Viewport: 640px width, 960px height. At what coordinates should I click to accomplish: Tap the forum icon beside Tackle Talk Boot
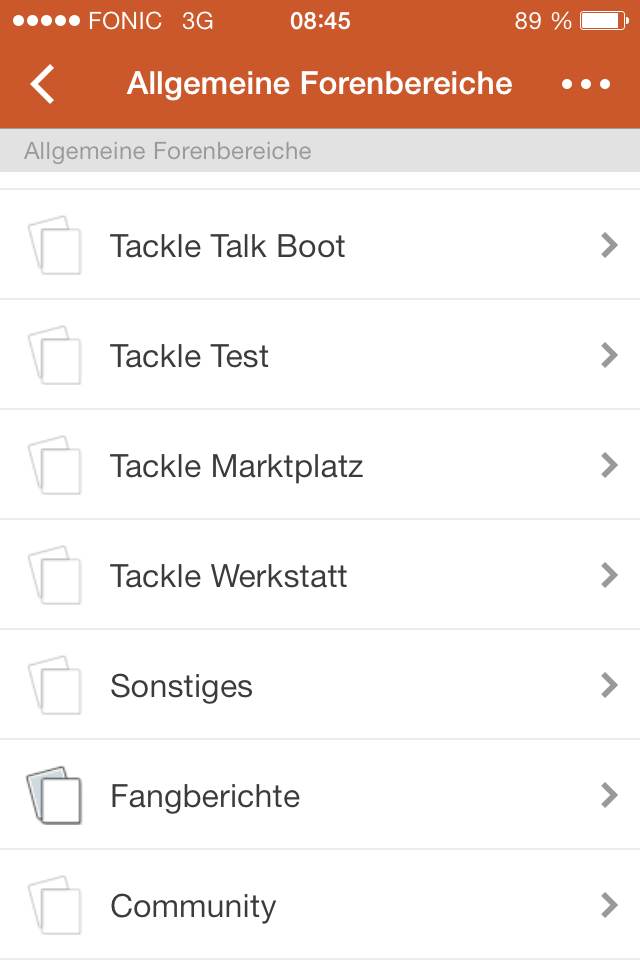(x=55, y=245)
